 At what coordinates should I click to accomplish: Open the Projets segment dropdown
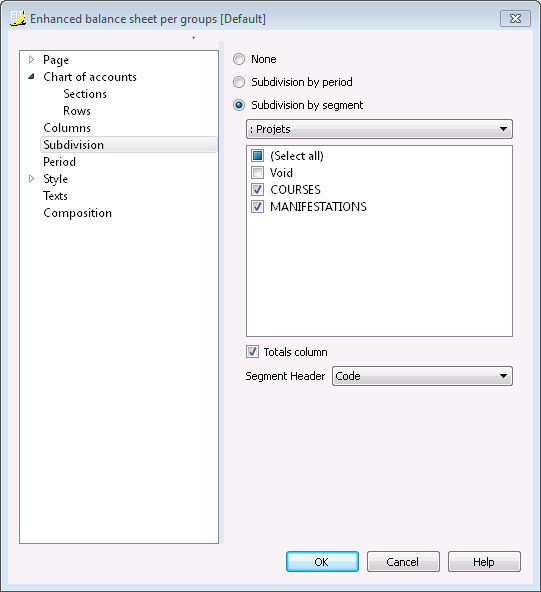(x=379, y=129)
